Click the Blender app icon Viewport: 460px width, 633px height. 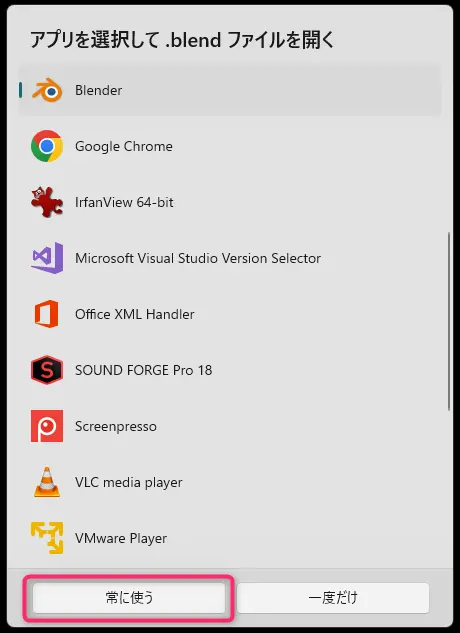click(47, 90)
